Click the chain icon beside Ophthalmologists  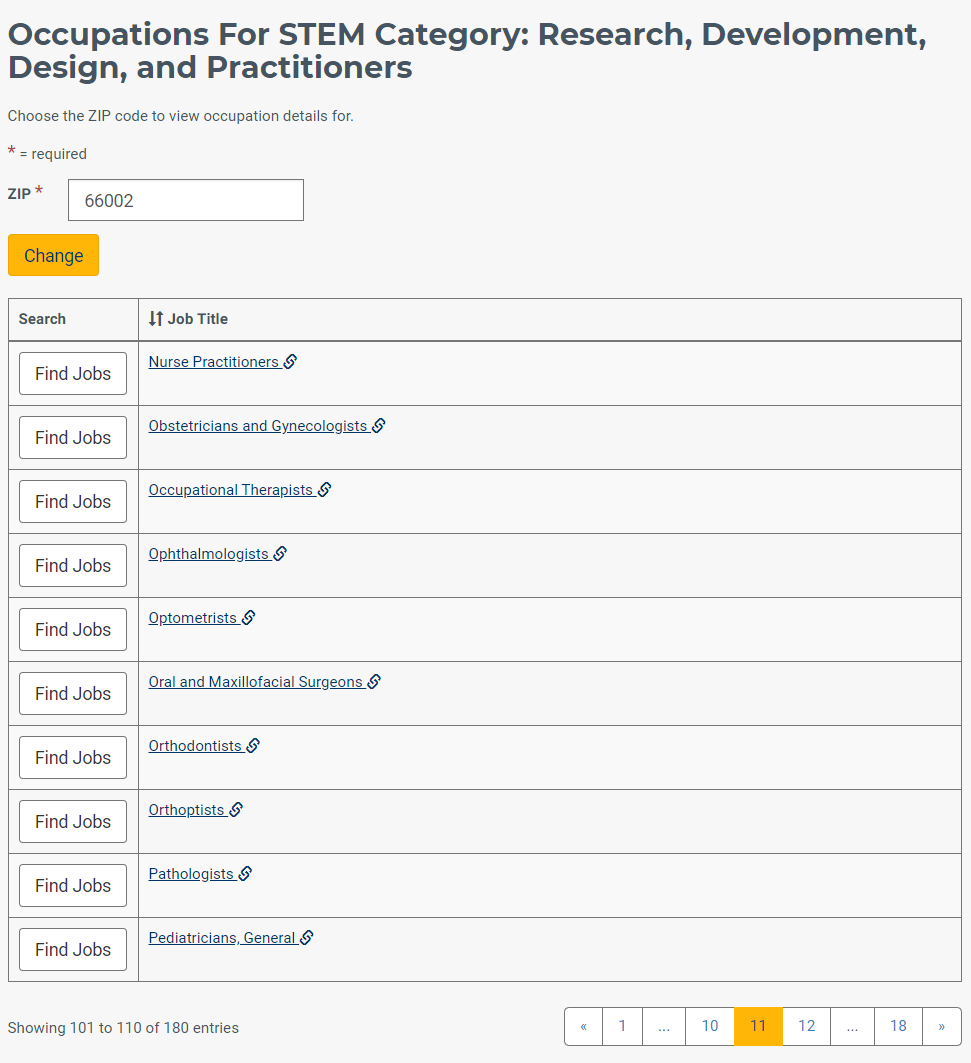pyautogui.click(x=281, y=553)
